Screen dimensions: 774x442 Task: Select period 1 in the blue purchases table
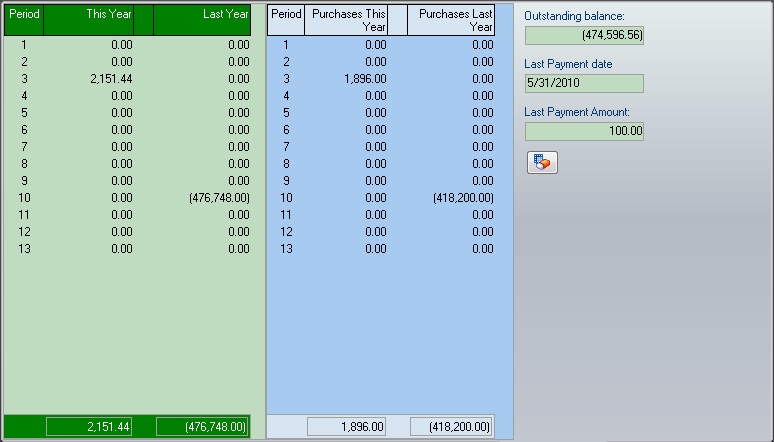coord(286,45)
